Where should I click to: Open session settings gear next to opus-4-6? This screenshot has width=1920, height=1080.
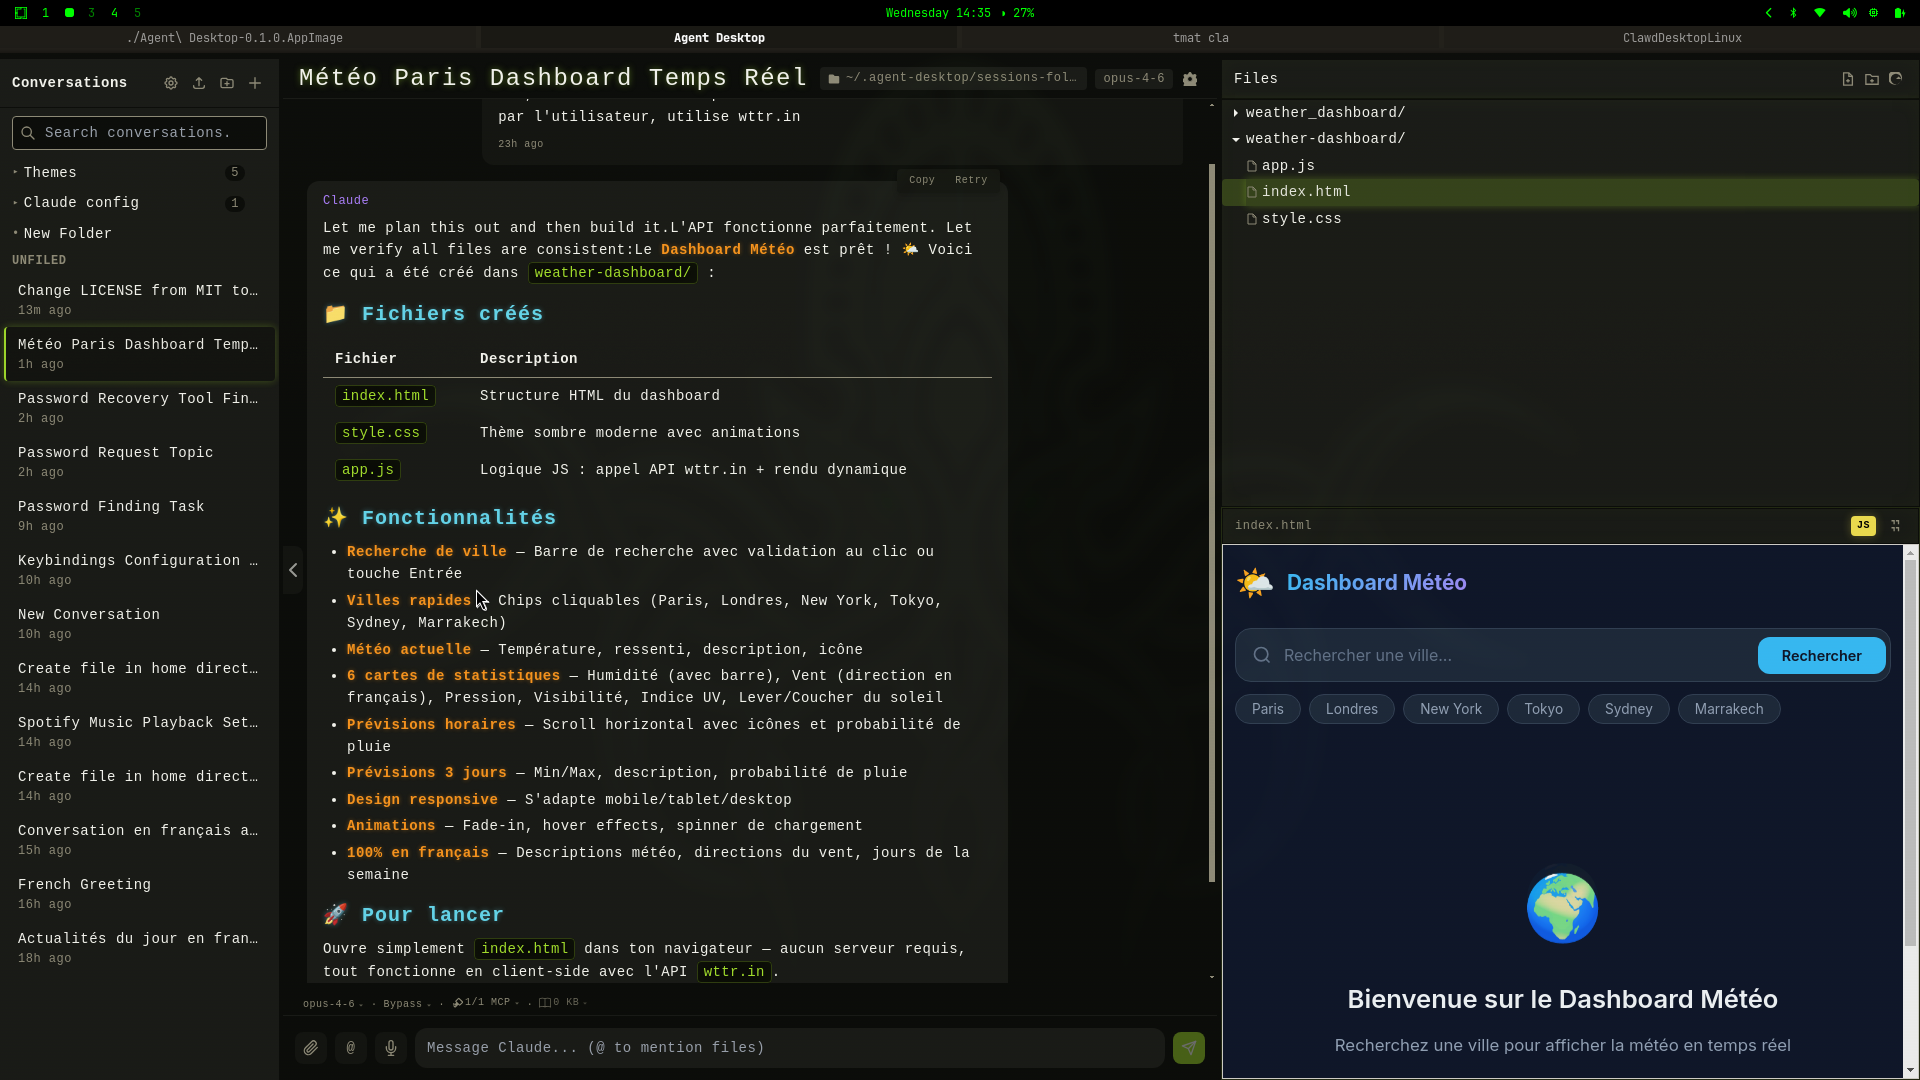tap(1190, 79)
